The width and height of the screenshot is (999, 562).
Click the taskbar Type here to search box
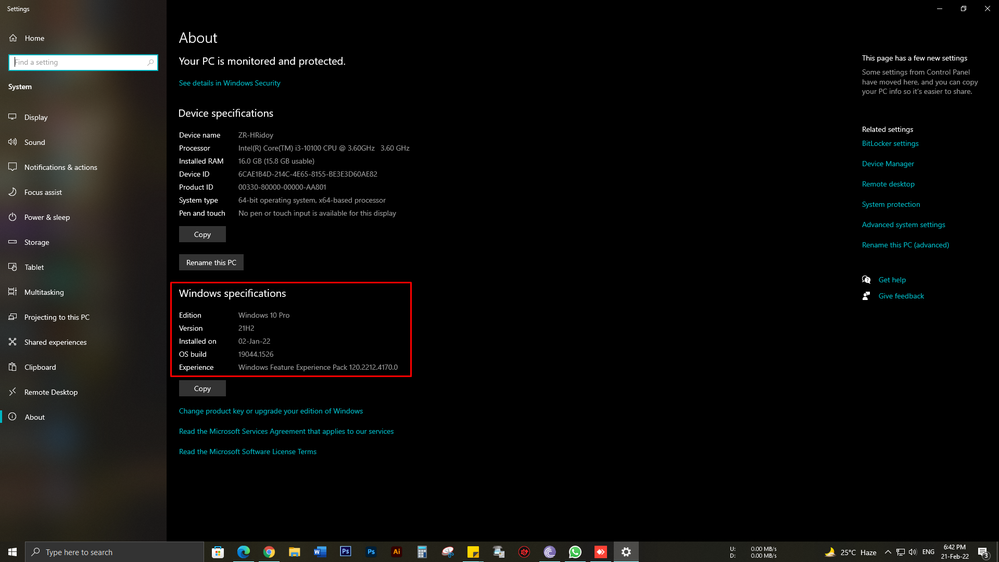tap(115, 552)
